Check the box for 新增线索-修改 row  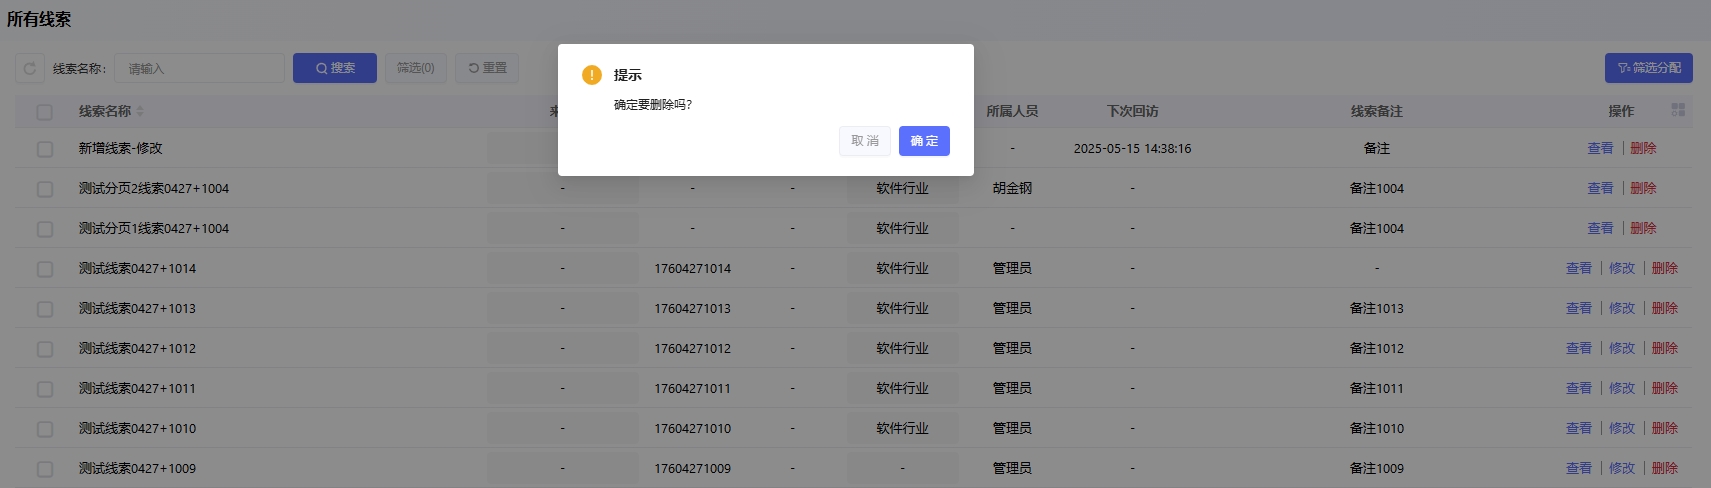[x=45, y=149]
